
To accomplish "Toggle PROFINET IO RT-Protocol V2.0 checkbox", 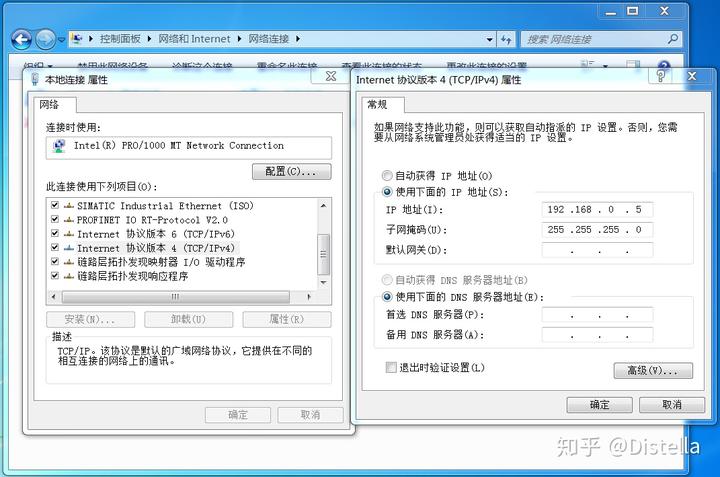I will [x=55, y=219].
